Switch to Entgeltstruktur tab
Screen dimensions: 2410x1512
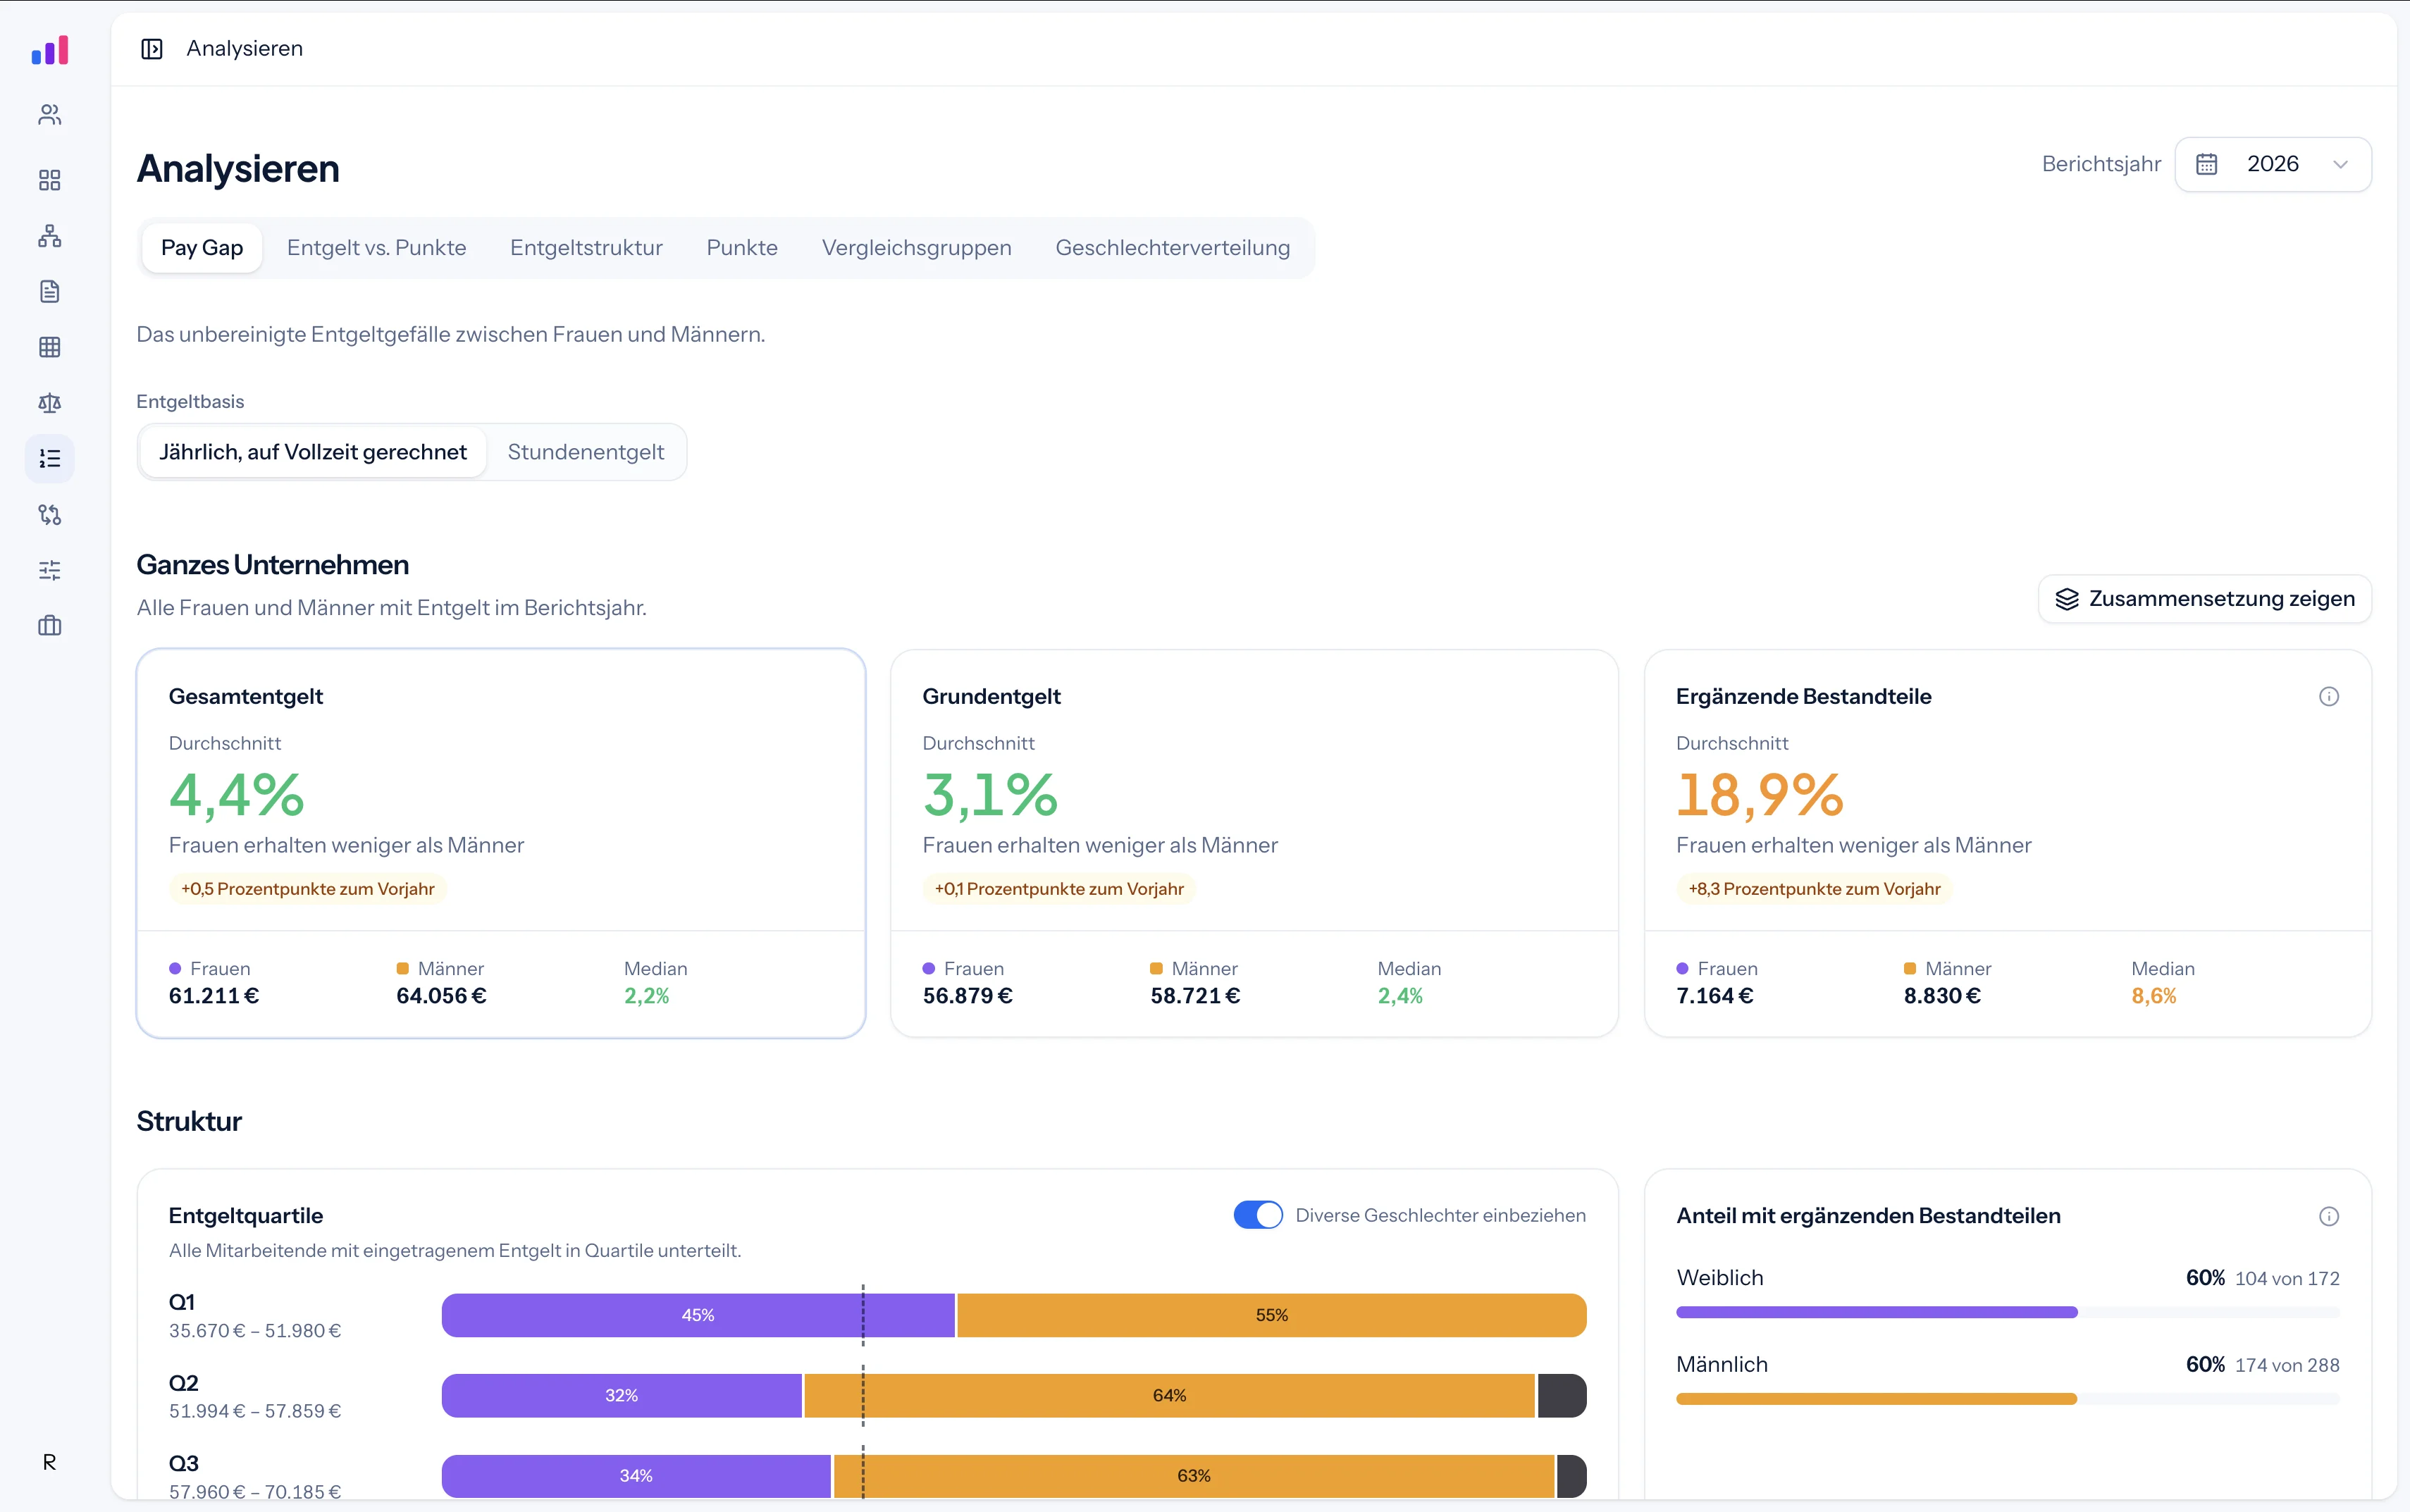[586, 248]
